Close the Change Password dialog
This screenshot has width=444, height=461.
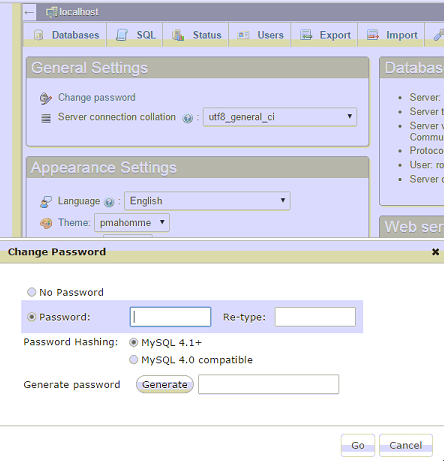[x=435, y=252]
